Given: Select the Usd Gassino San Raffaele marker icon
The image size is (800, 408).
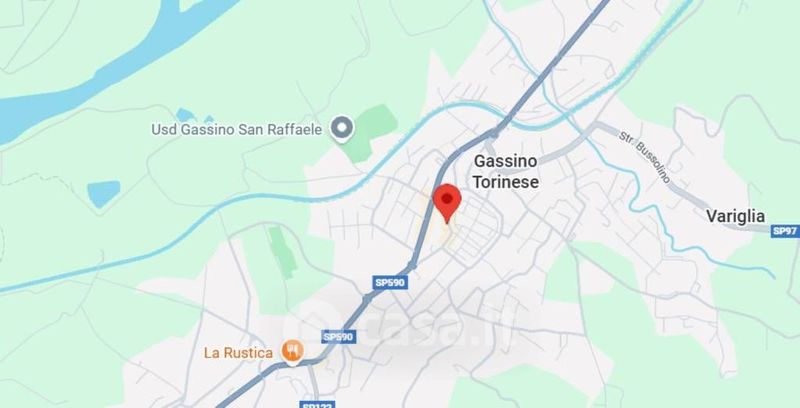Looking at the screenshot, I should [341, 128].
